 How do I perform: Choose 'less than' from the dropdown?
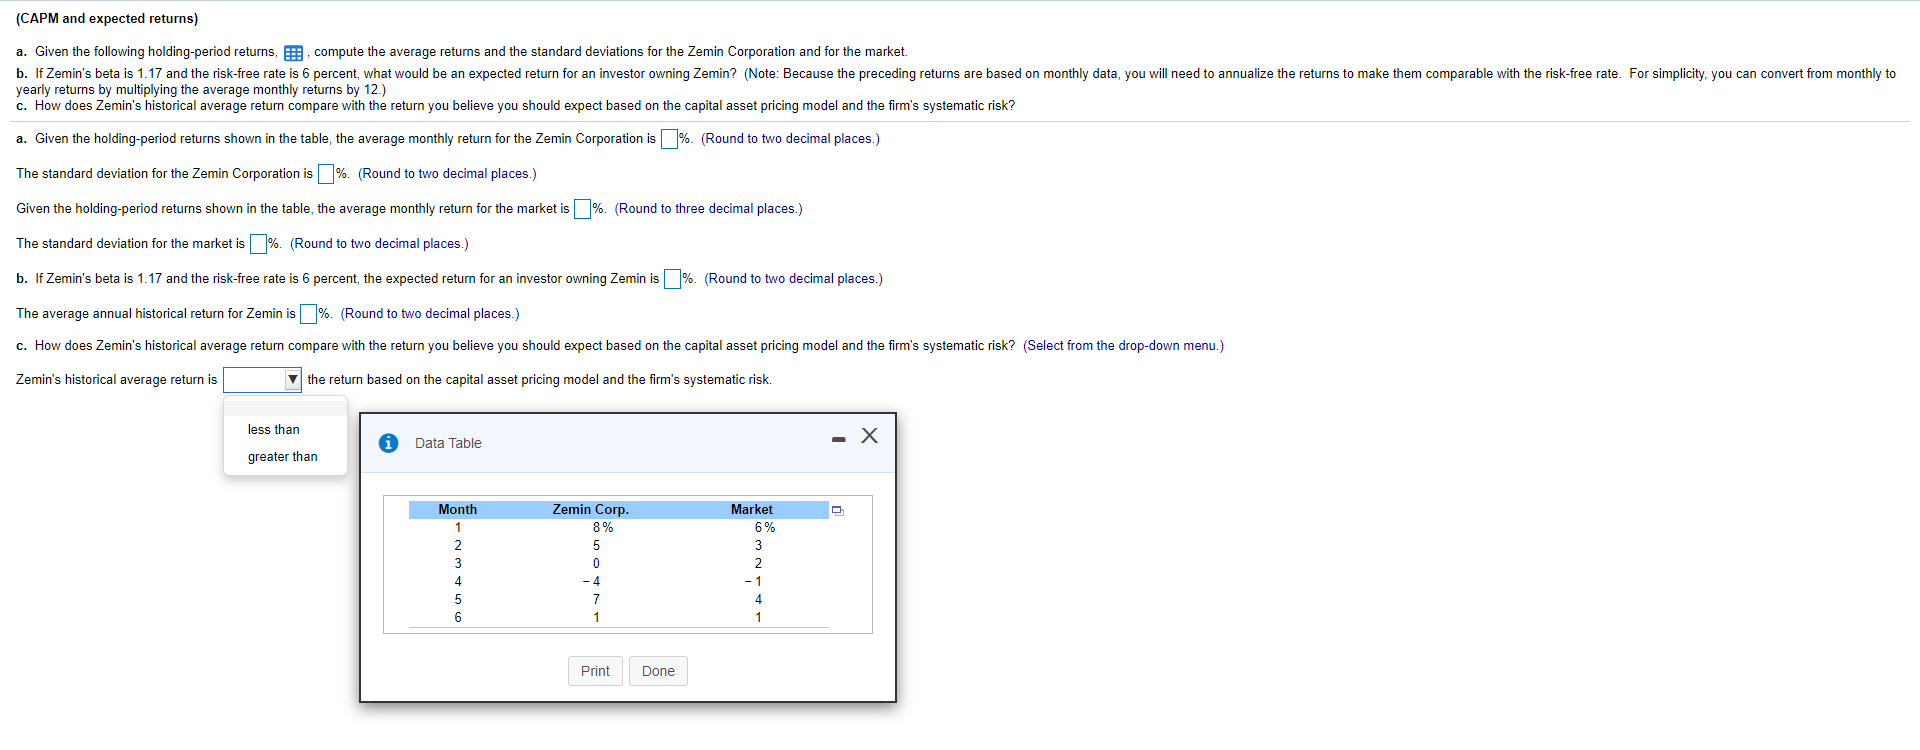click(x=274, y=429)
